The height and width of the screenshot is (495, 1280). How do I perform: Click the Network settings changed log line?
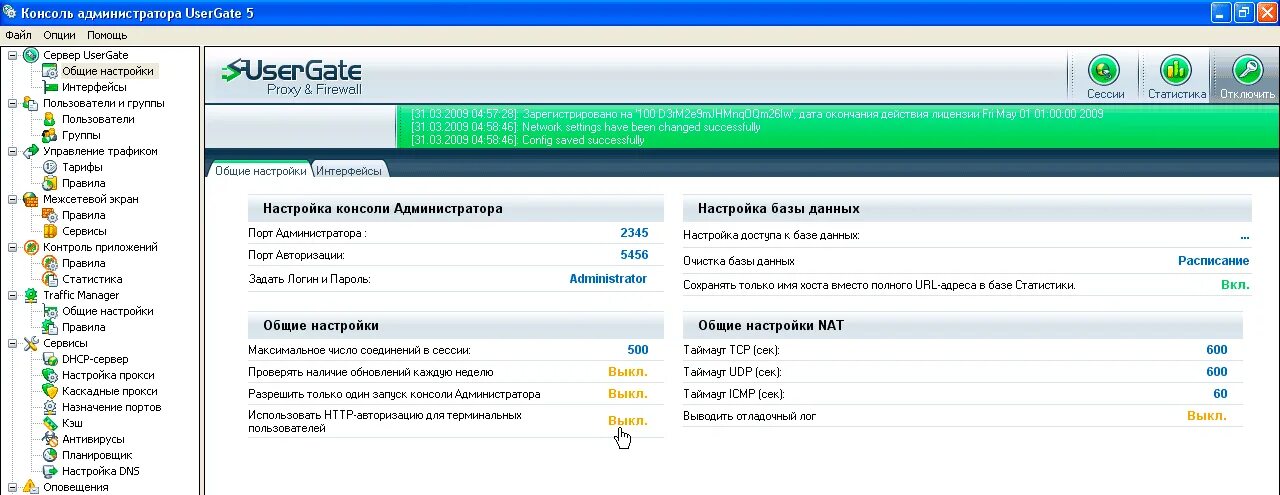(585, 127)
